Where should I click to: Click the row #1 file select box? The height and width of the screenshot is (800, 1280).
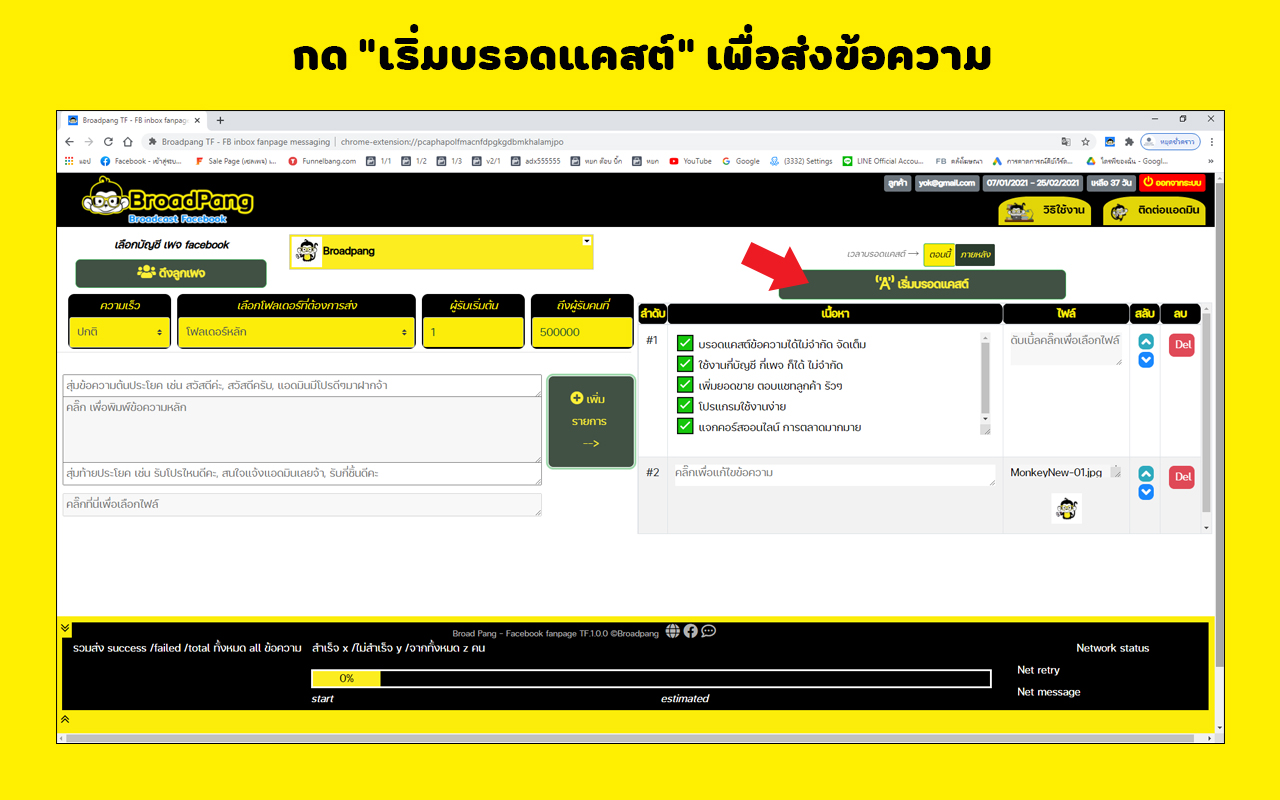click(1066, 348)
